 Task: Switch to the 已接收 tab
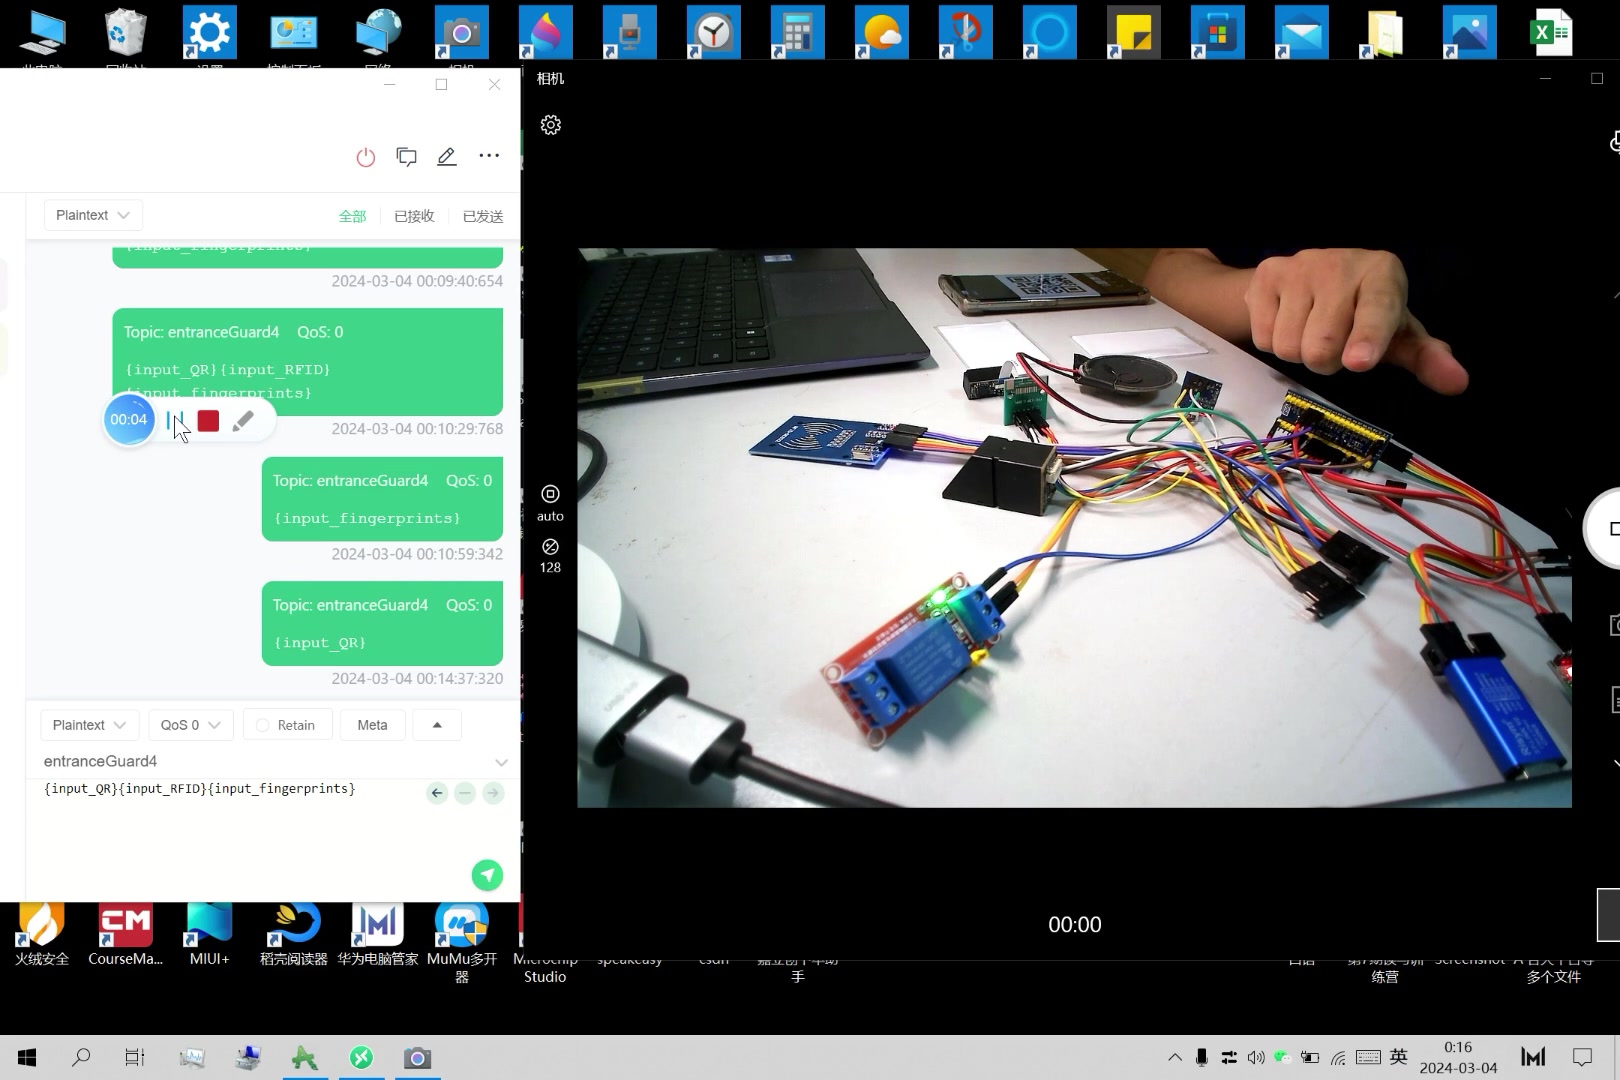(x=414, y=216)
